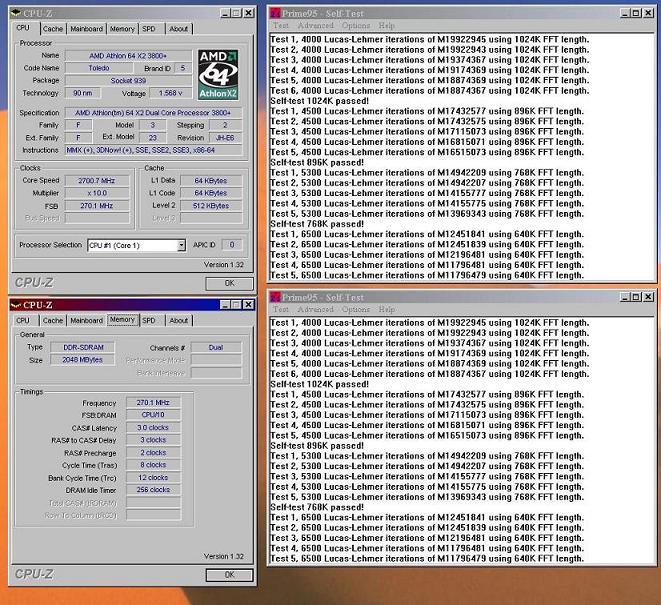Click the Multiplier x 10.0 value
Screen dimensions: 661x605
[97, 193]
